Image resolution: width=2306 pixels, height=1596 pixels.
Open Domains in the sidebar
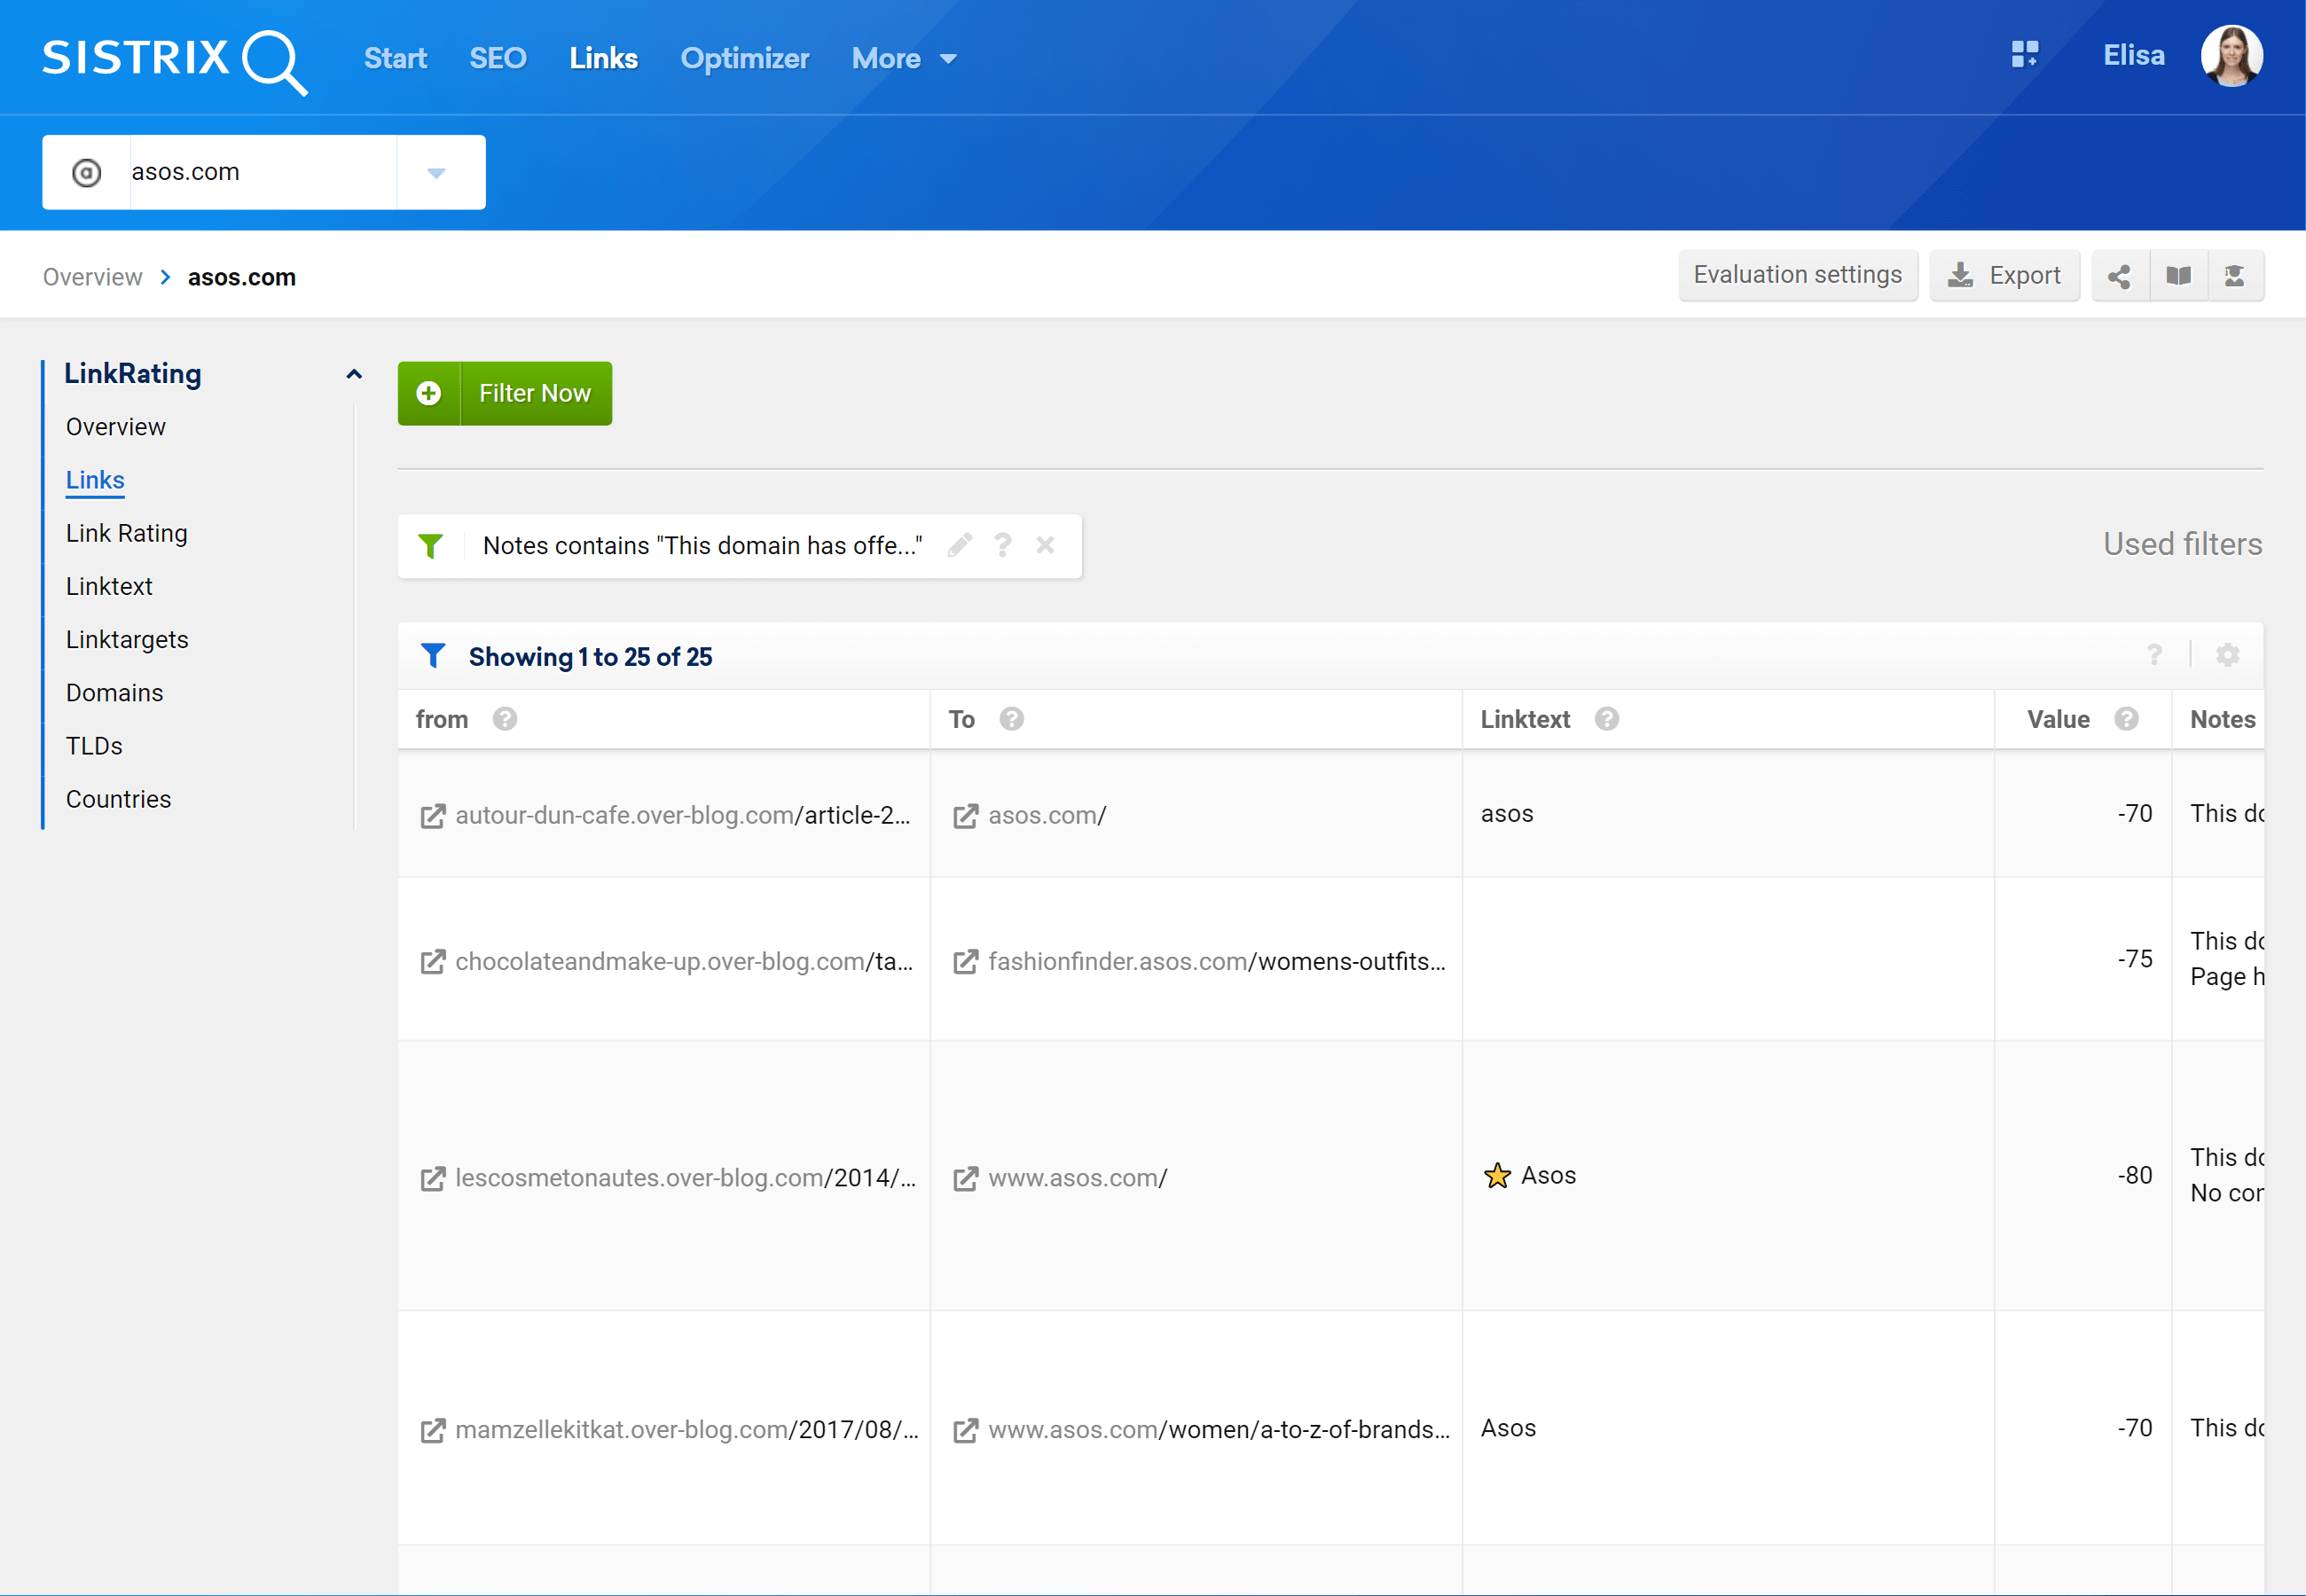(114, 693)
